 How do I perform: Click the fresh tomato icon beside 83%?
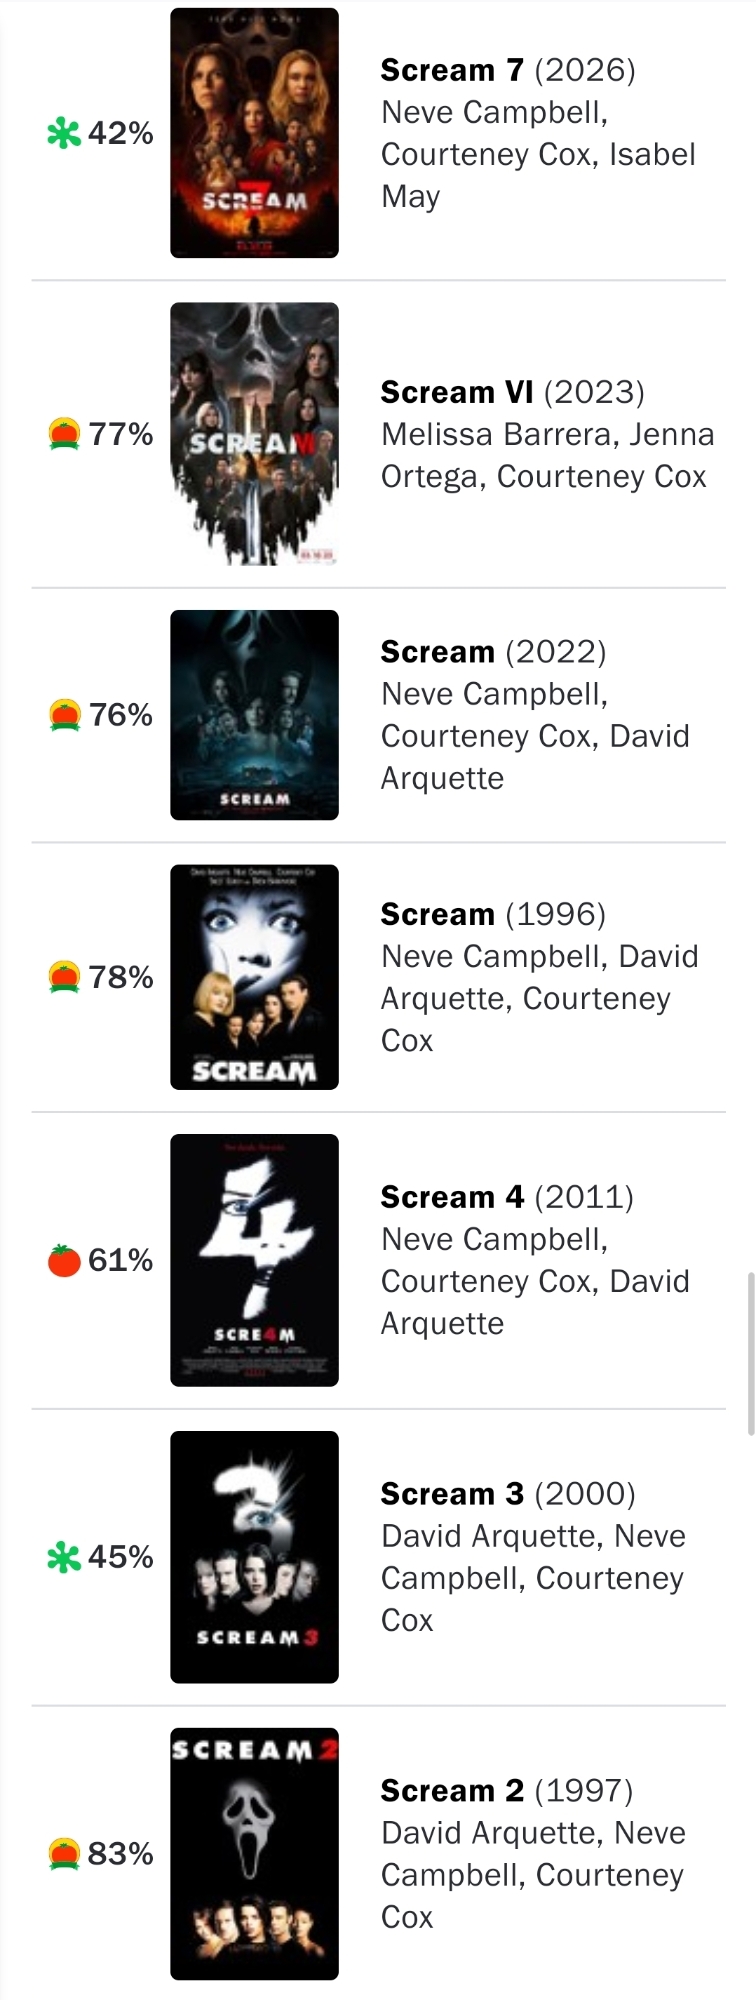click(x=64, y=1854)
